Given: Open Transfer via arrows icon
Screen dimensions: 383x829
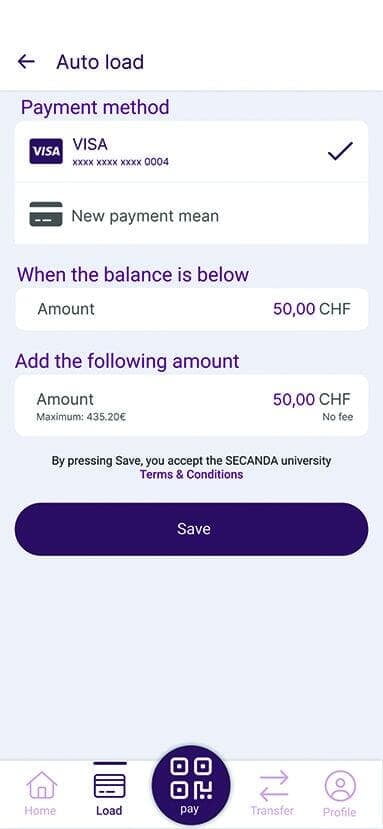Looking at the screenshot, I should tap(272, 786).
